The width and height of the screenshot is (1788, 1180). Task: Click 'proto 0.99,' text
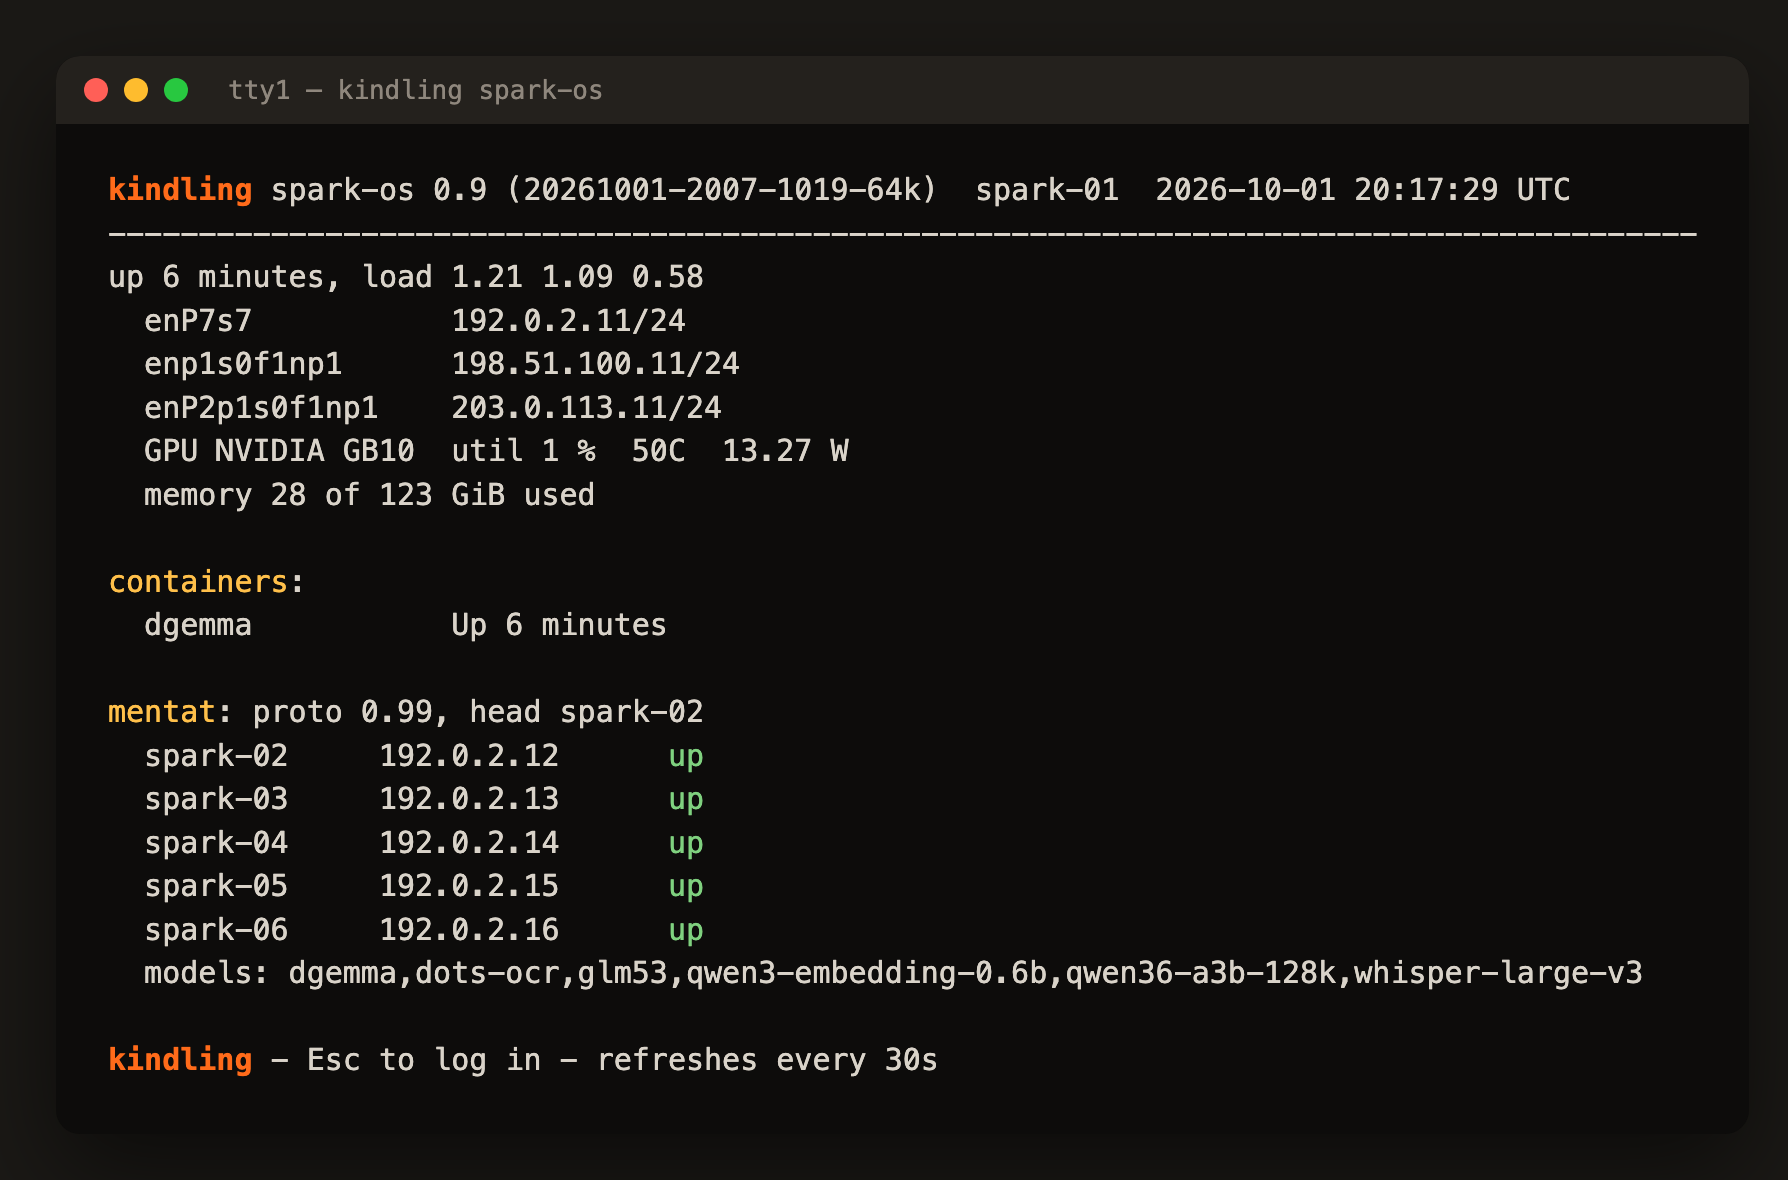352,712
